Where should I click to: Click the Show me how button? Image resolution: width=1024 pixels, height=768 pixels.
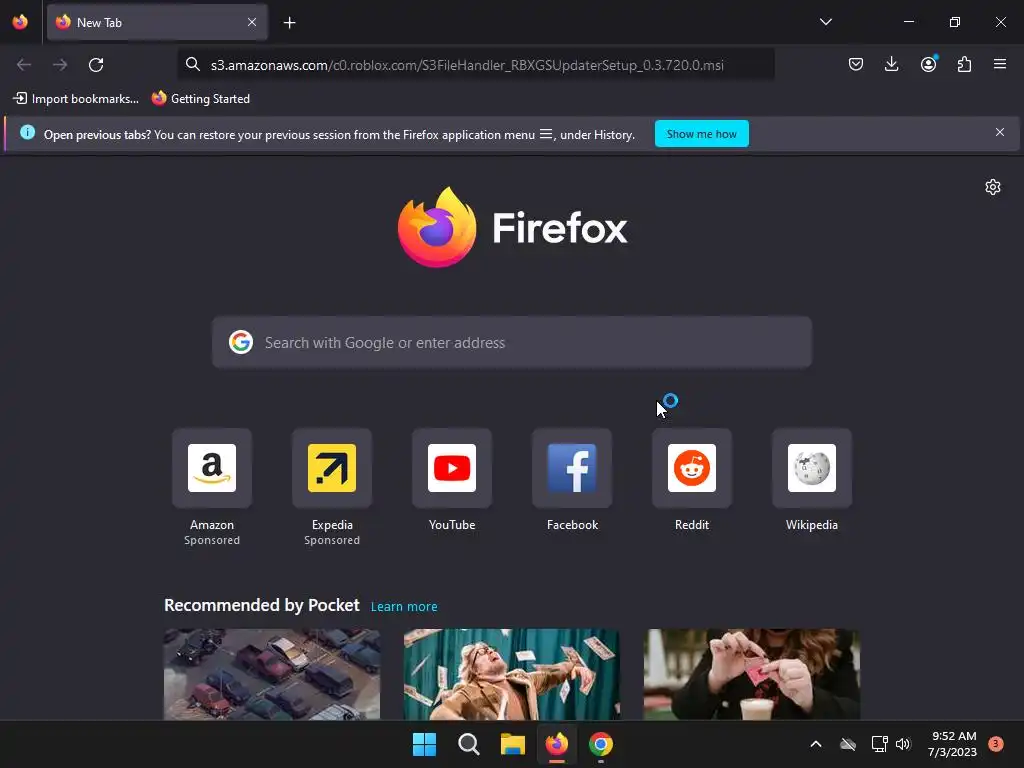(x=701, y=134)
